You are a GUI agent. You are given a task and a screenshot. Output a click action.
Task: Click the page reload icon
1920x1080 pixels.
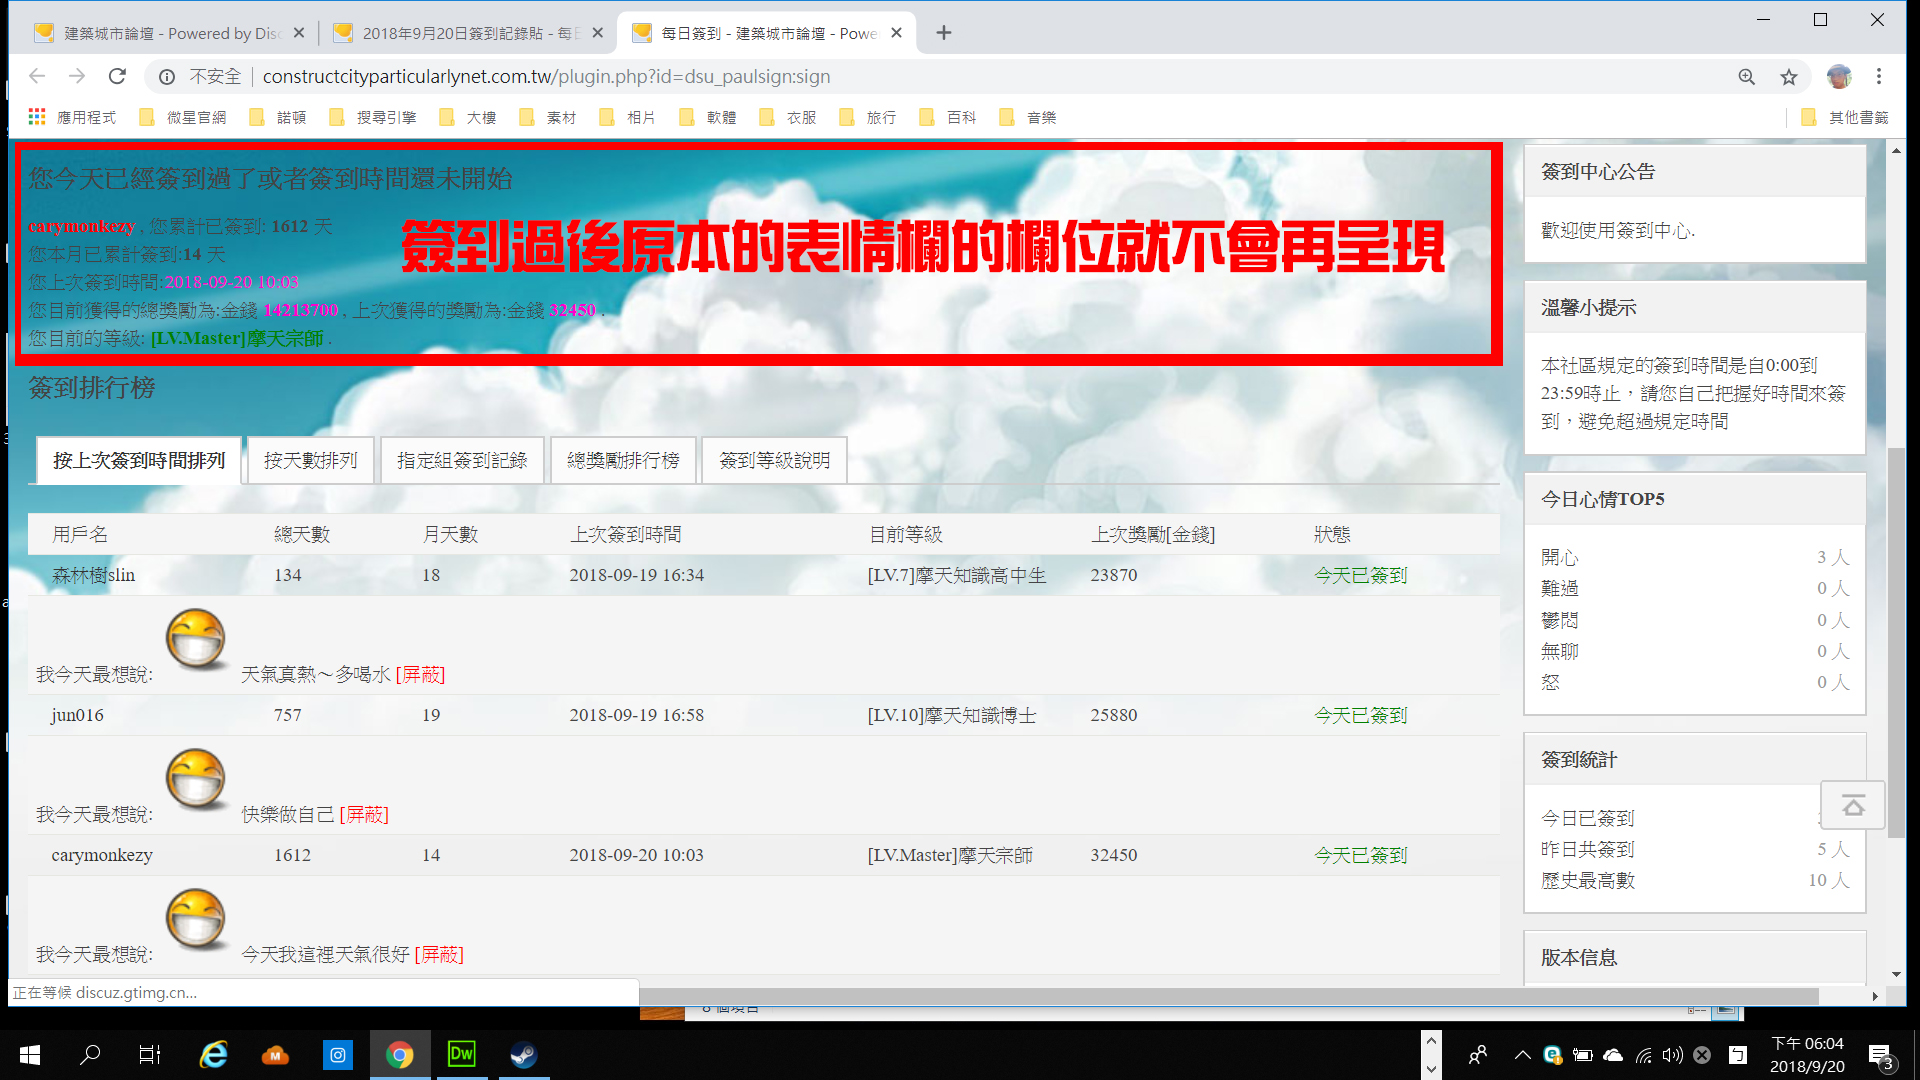[117, 76]
